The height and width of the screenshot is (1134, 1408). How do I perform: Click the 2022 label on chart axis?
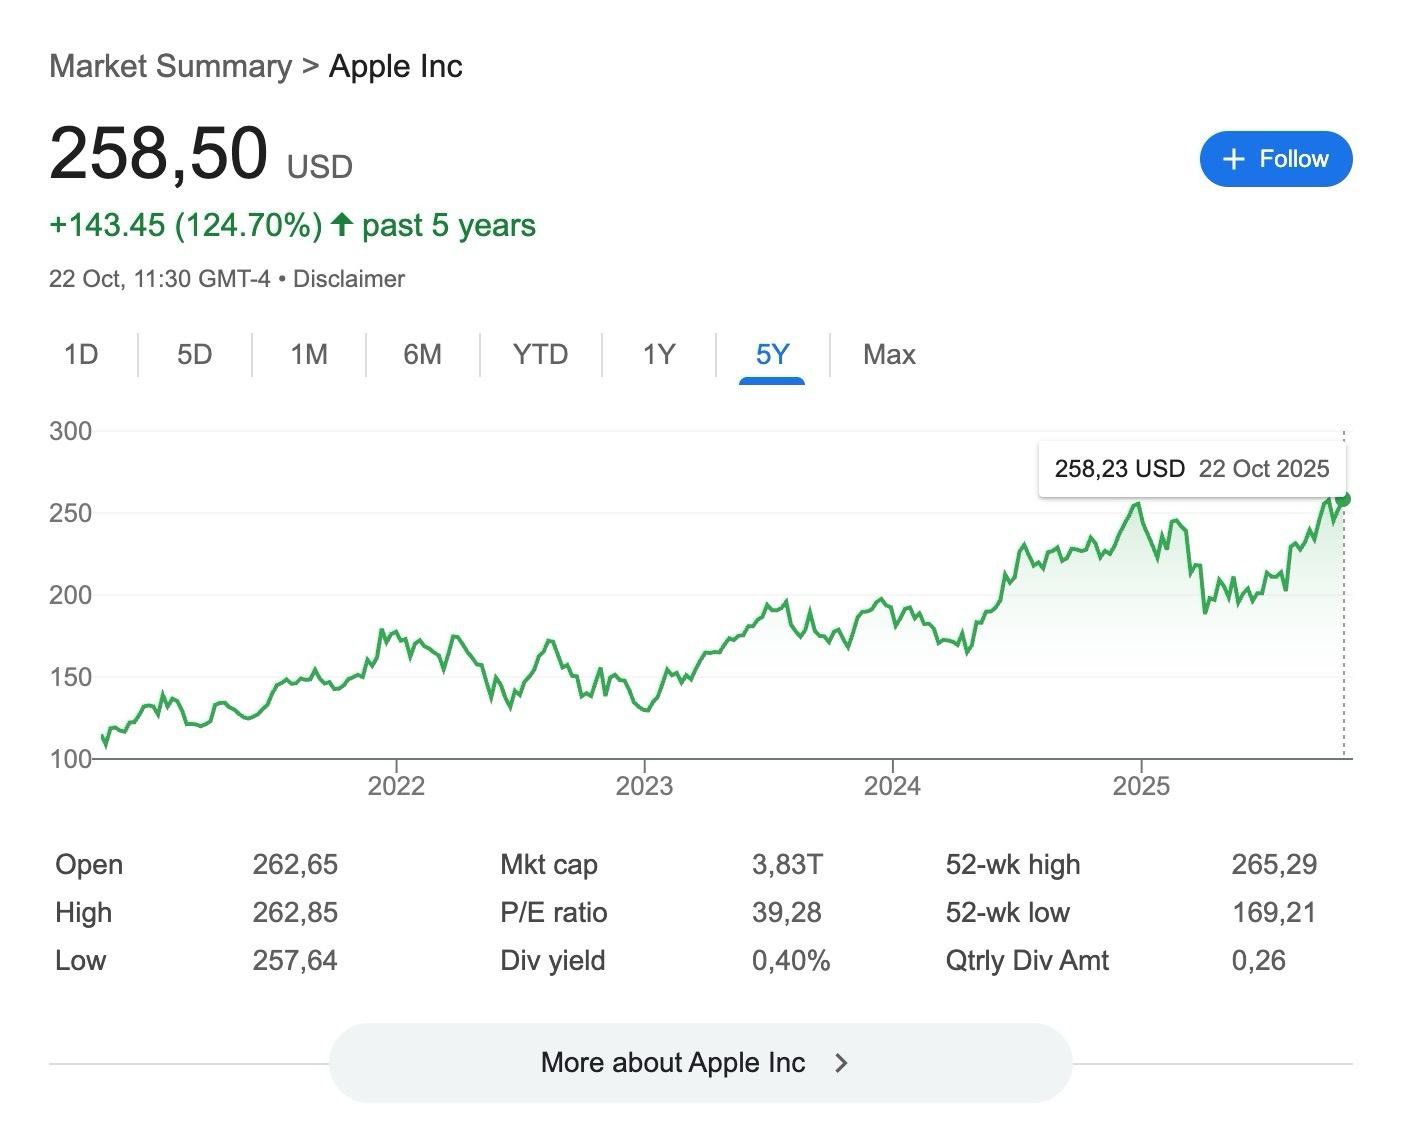click(396, 786)
